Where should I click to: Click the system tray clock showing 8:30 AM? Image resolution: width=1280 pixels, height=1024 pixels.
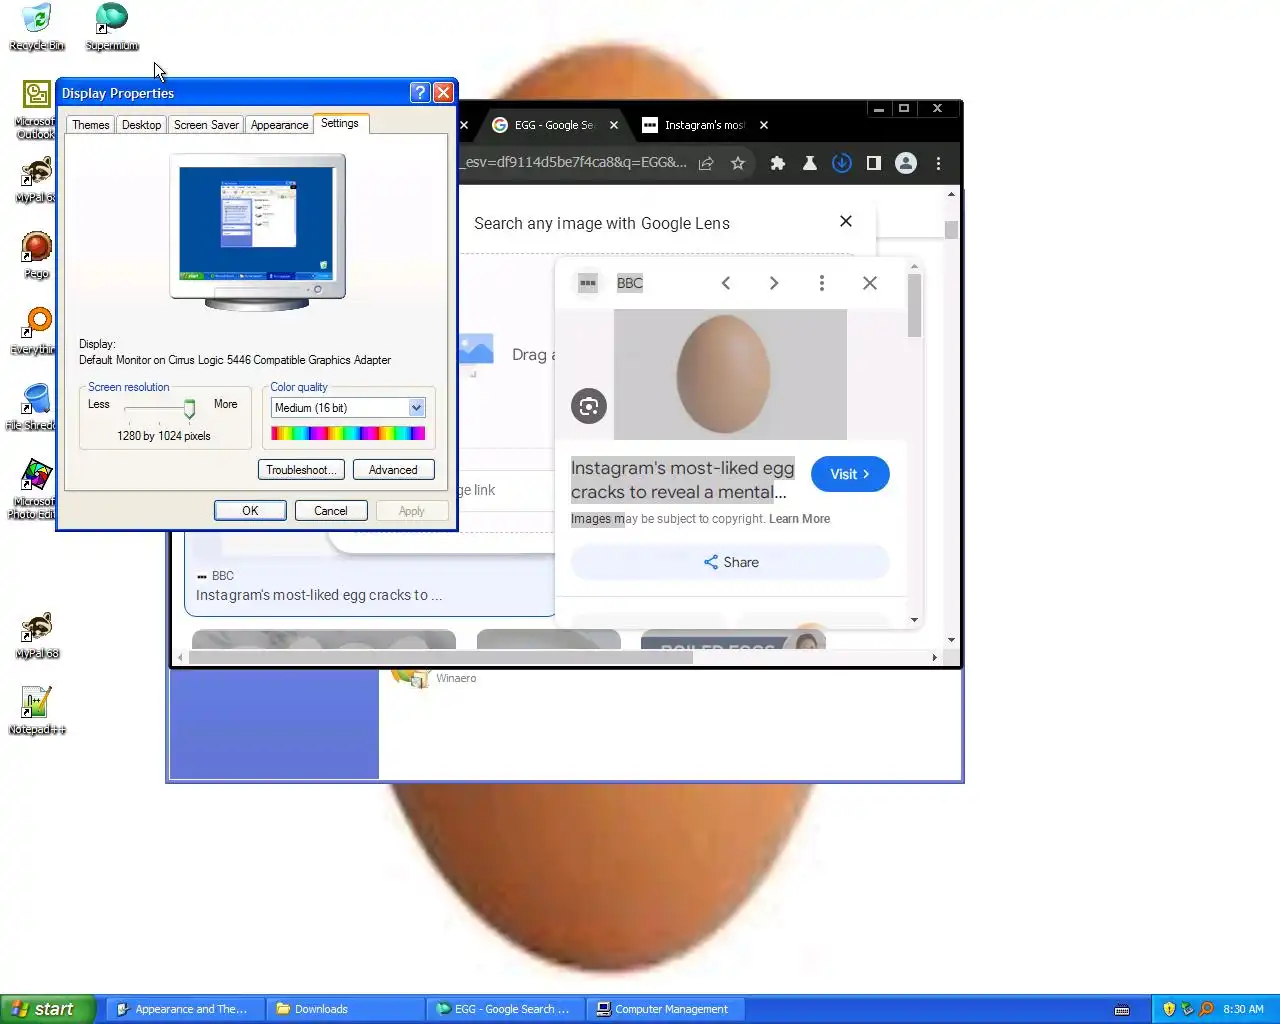1243,1009
